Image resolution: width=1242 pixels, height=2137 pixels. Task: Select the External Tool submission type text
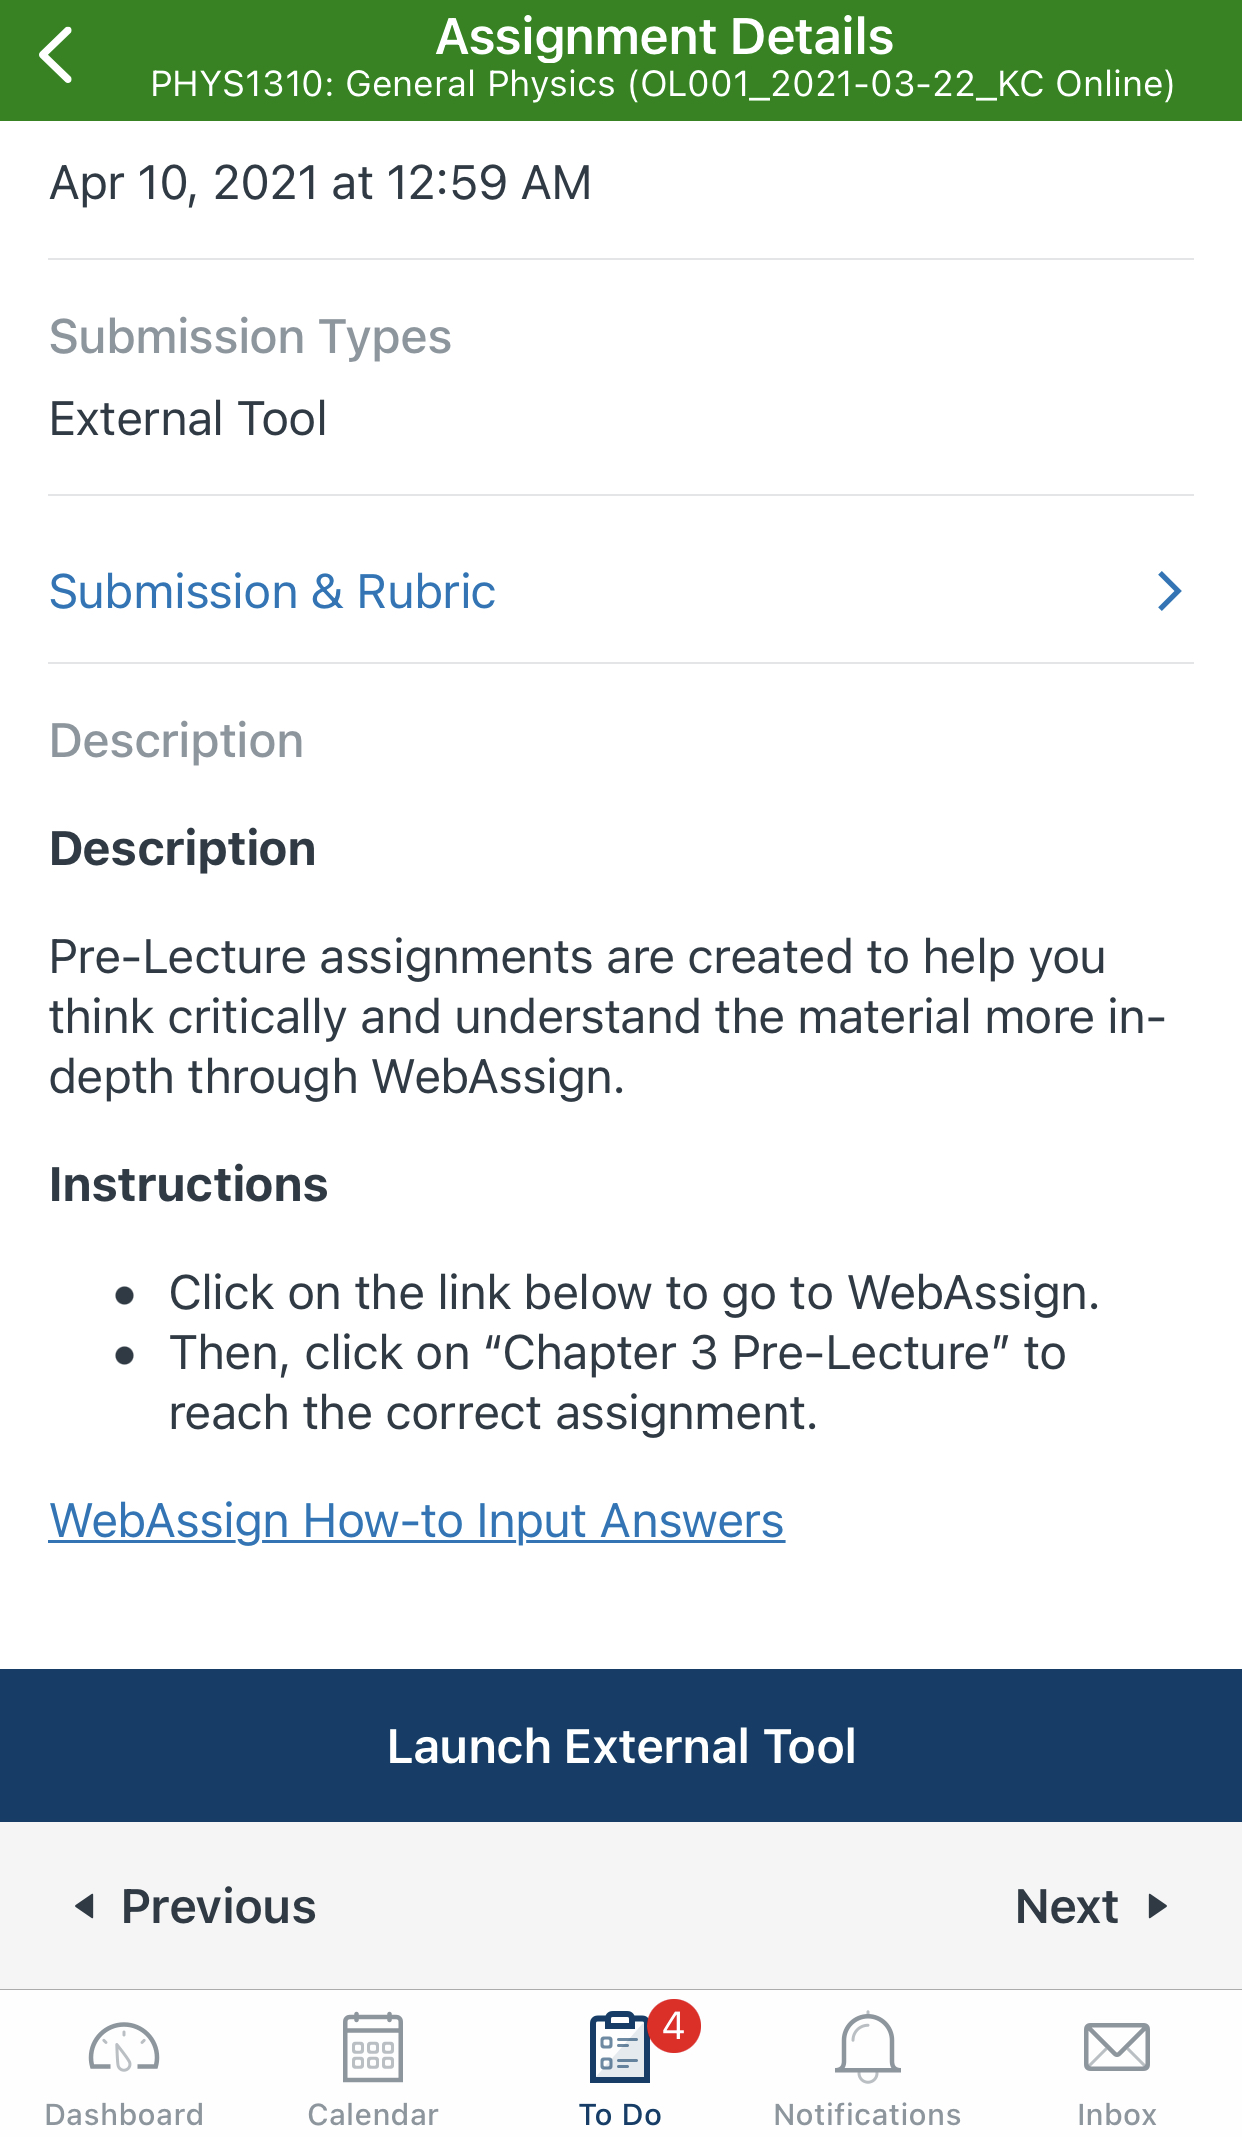pyautogui.click(x=188, y=418)
